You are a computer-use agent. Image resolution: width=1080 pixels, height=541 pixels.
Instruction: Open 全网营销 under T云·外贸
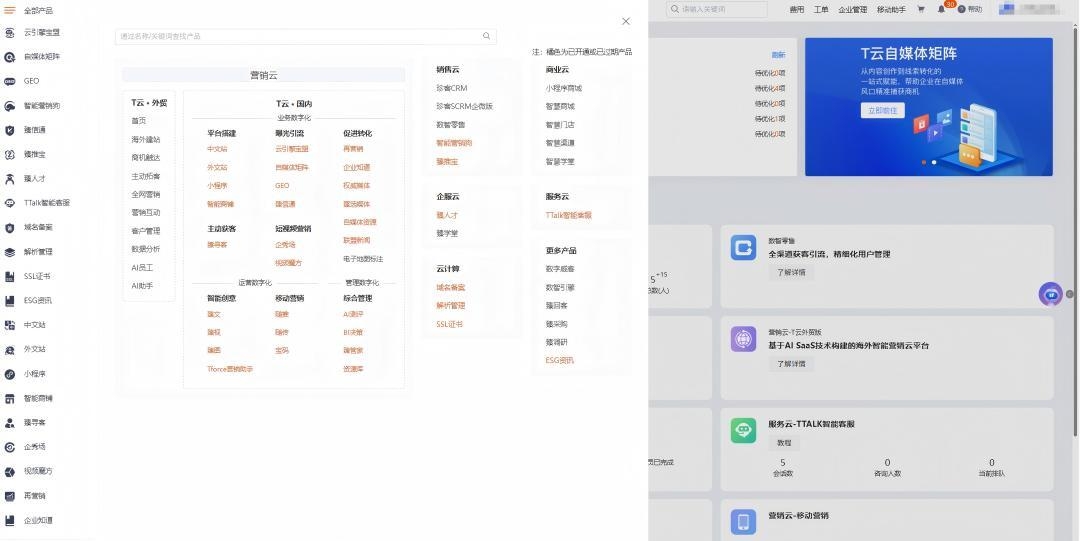pyautogui.click(x=146, y=194)
